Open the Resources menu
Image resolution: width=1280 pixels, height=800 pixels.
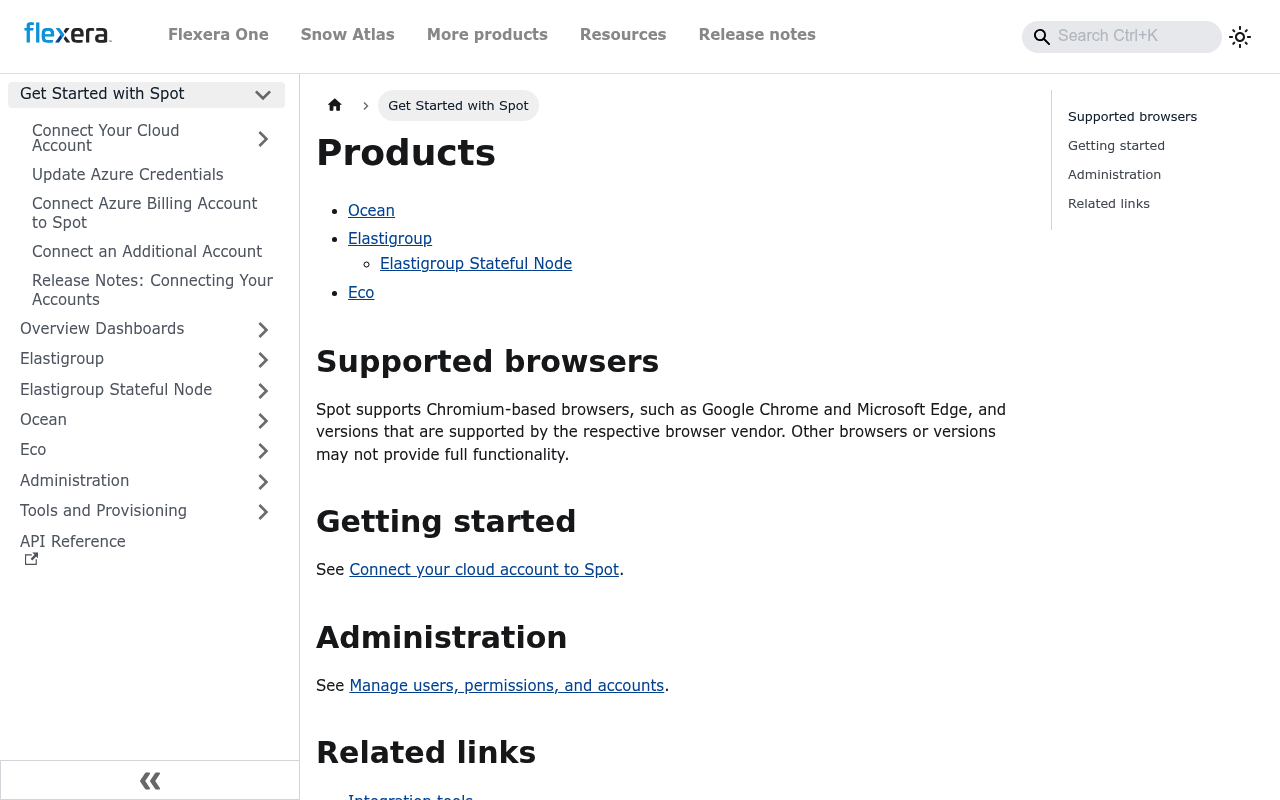[623, 35]
